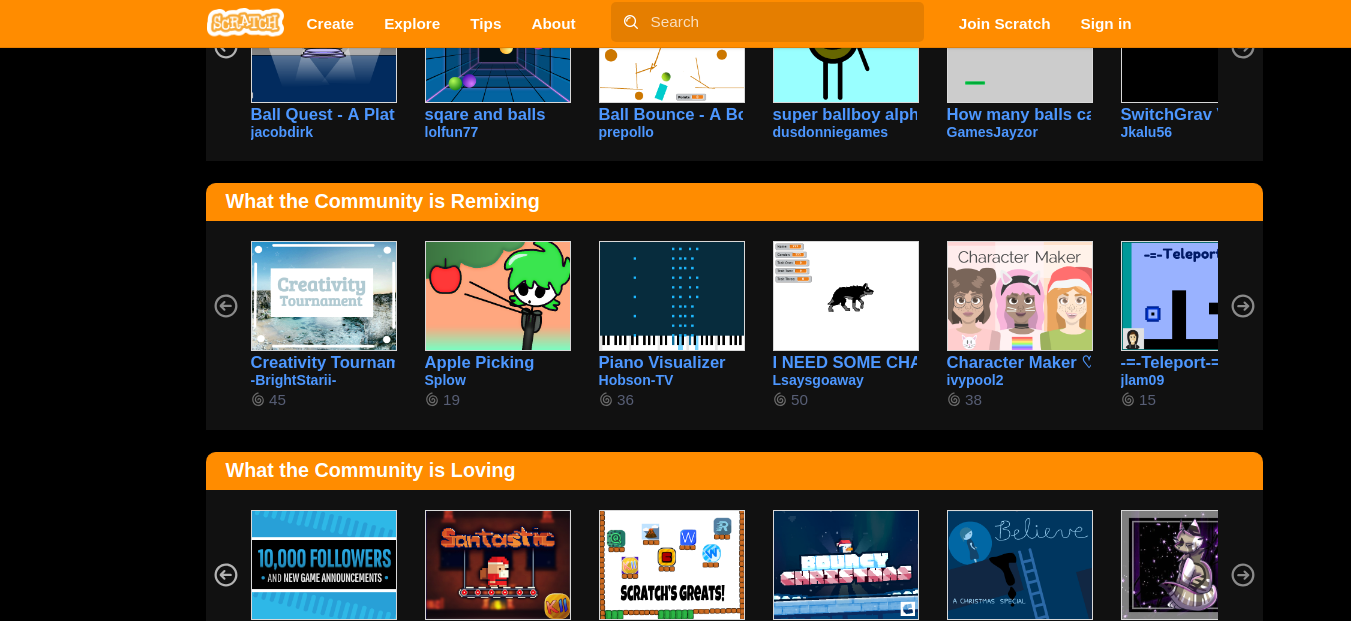The height and width of the screenshot is (621, 1351).
Task: Open the Piano Visualizer project title
Action: (662, 363)
